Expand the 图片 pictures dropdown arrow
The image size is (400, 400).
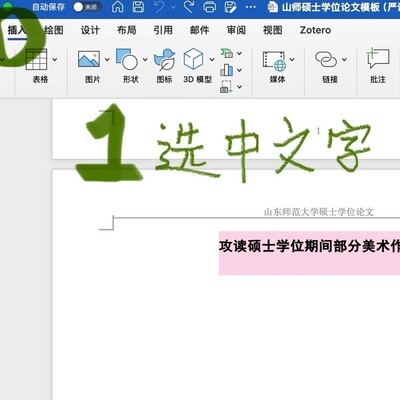tap(107, 60)
